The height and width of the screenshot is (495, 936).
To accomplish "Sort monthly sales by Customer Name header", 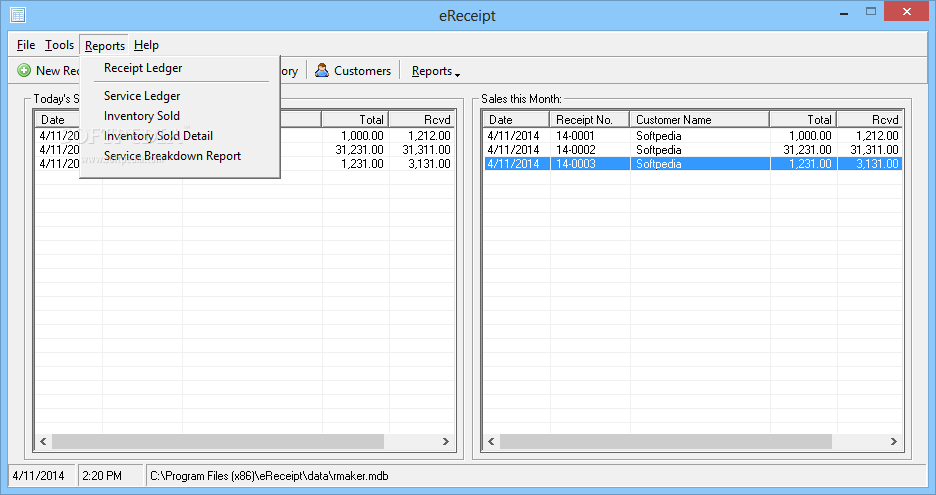I will (x=700, y=119).
